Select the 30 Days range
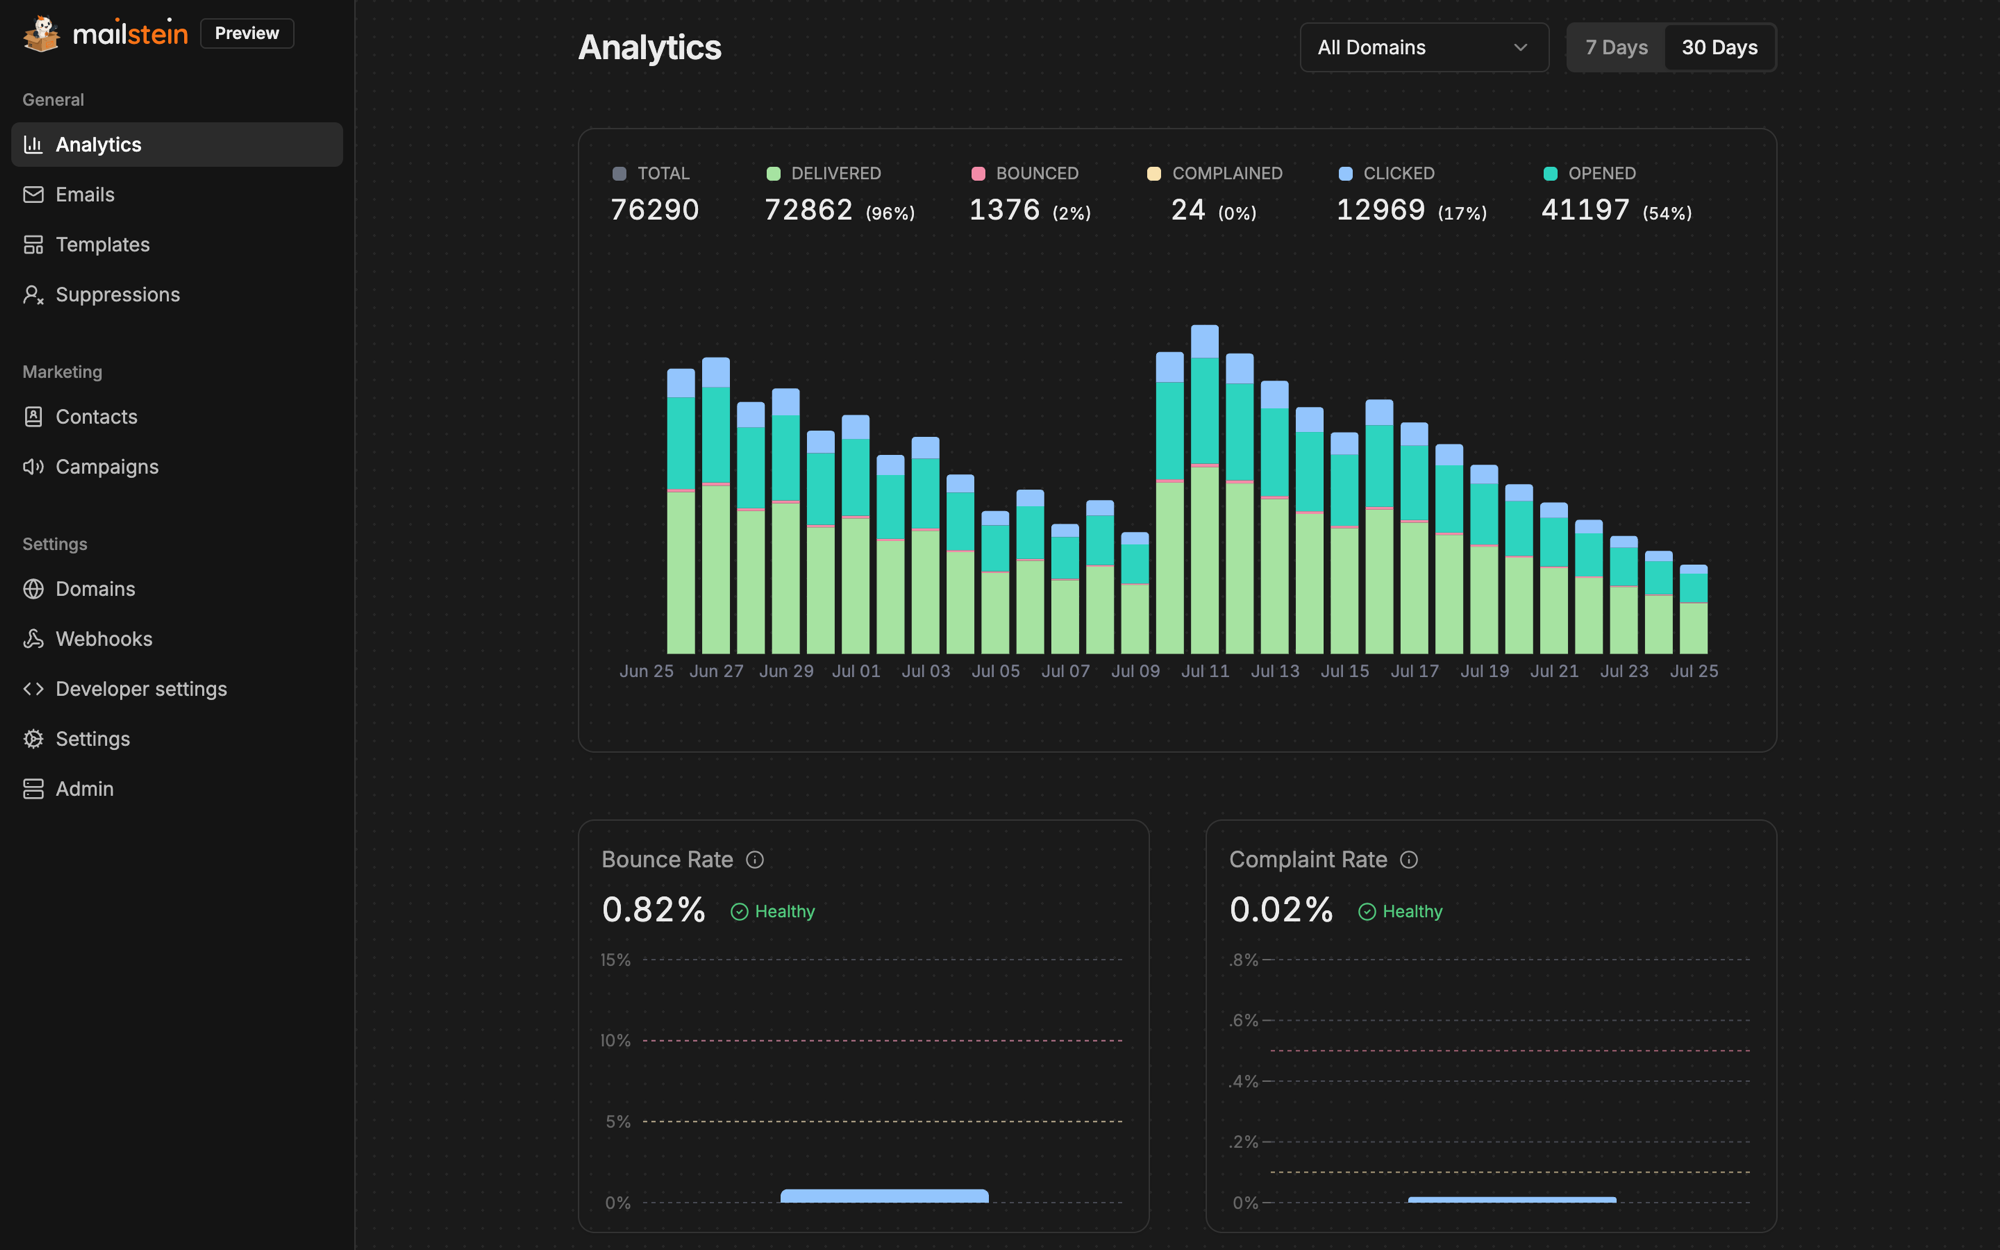Image resolution: width=2000 pixels, height=1250 pixels. (1719, 47)
